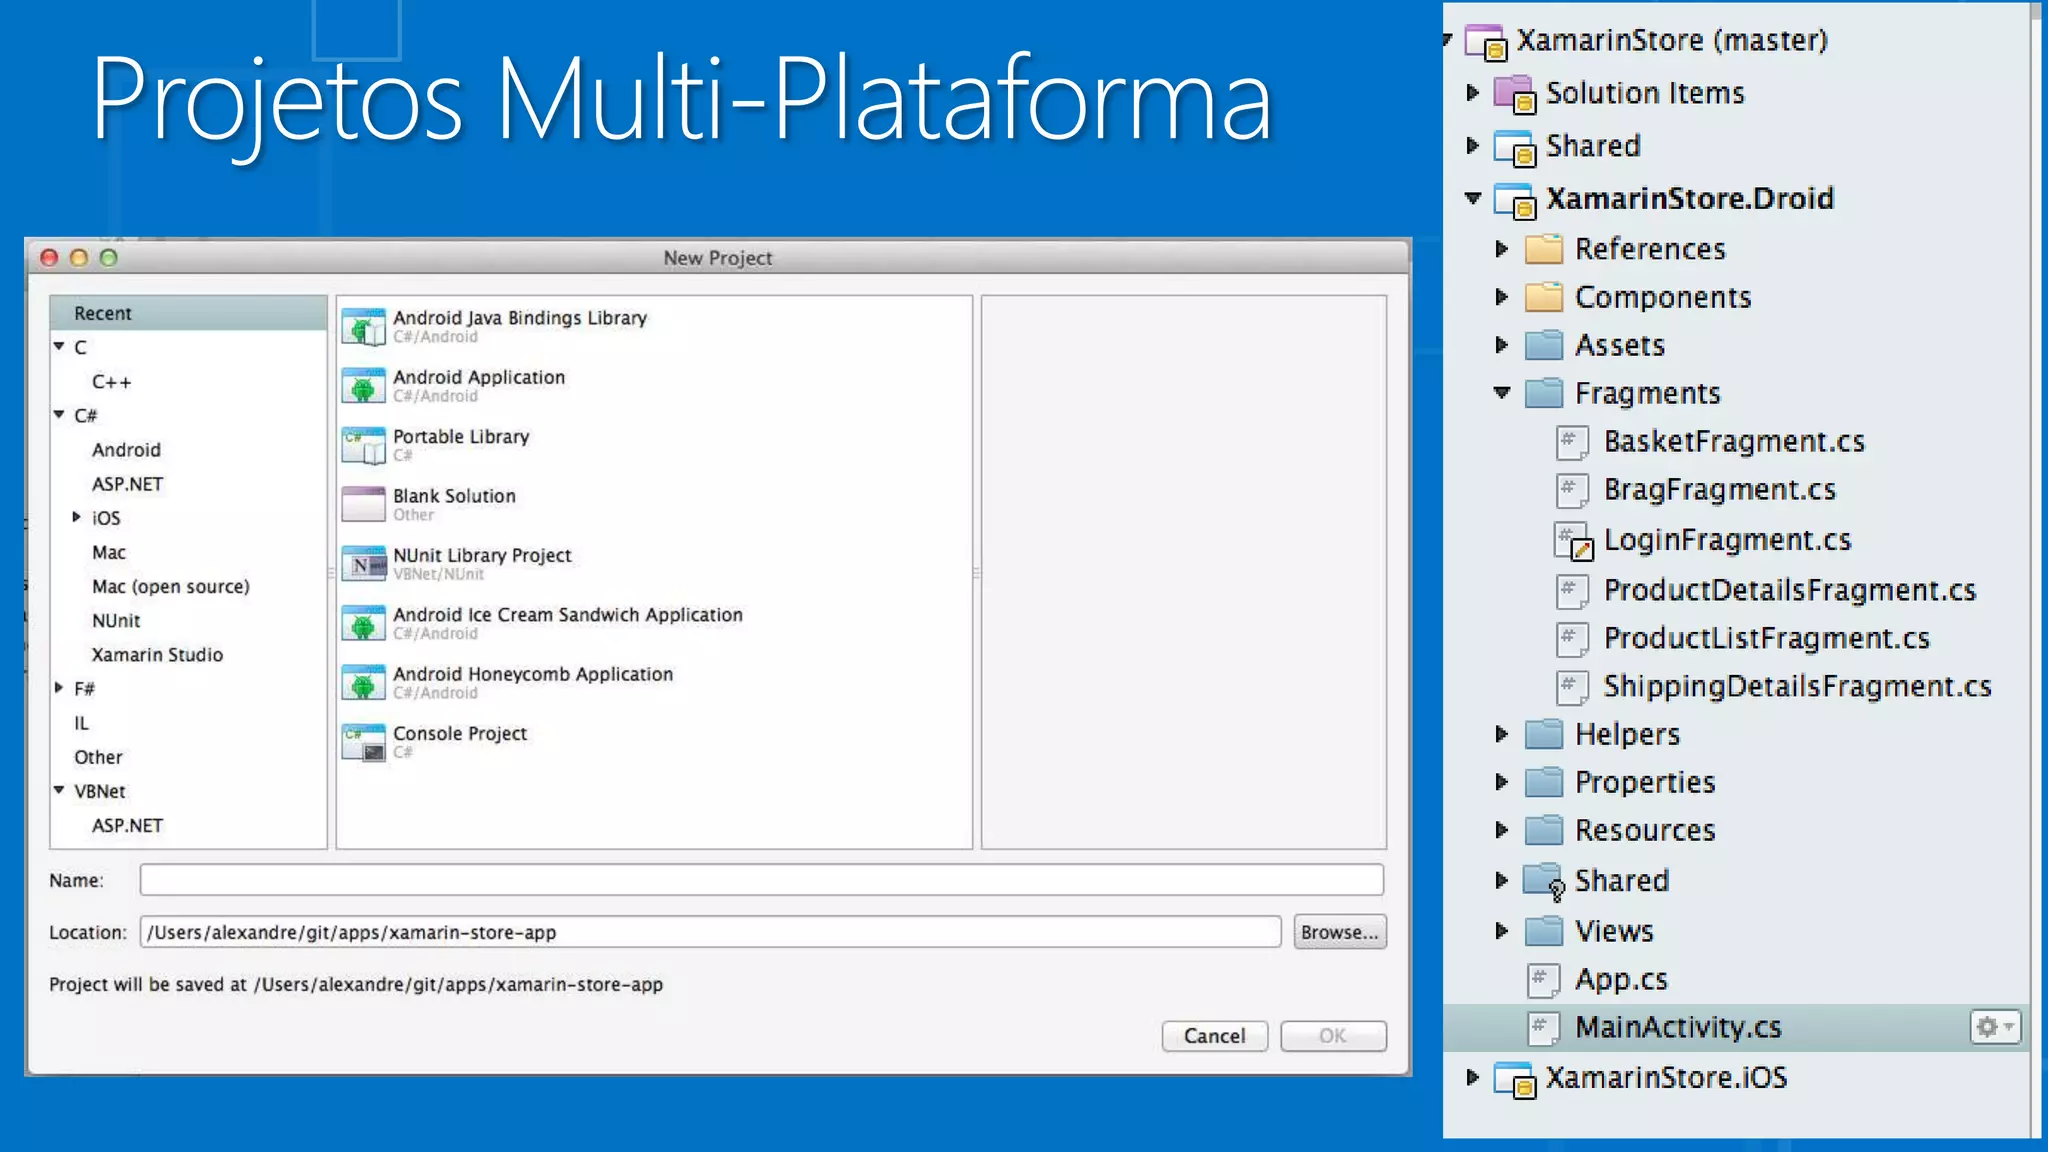
Task: Collapse the C category in New Project
Action: [x=59, y=346]
